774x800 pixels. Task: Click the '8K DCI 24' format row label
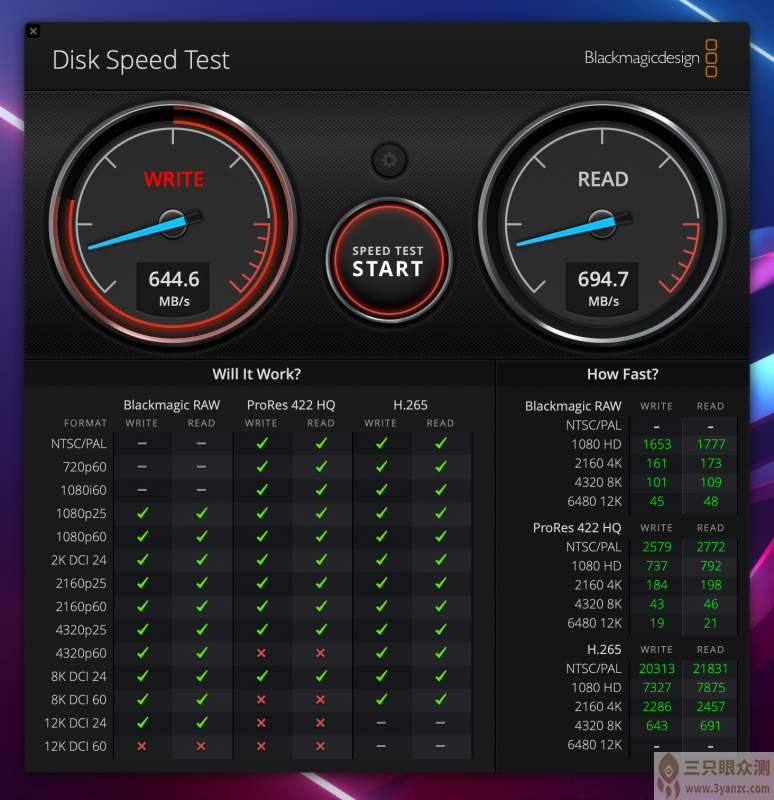[x=79, y=677]
